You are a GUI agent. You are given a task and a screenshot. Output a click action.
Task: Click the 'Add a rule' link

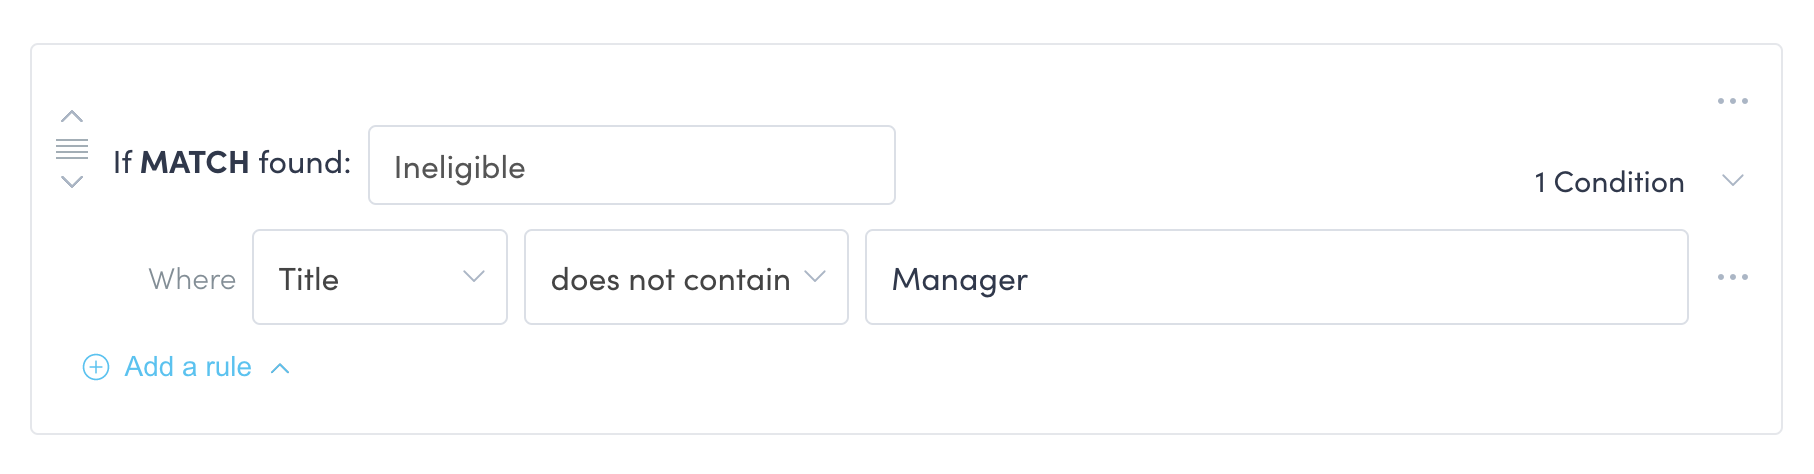(188, 367)
